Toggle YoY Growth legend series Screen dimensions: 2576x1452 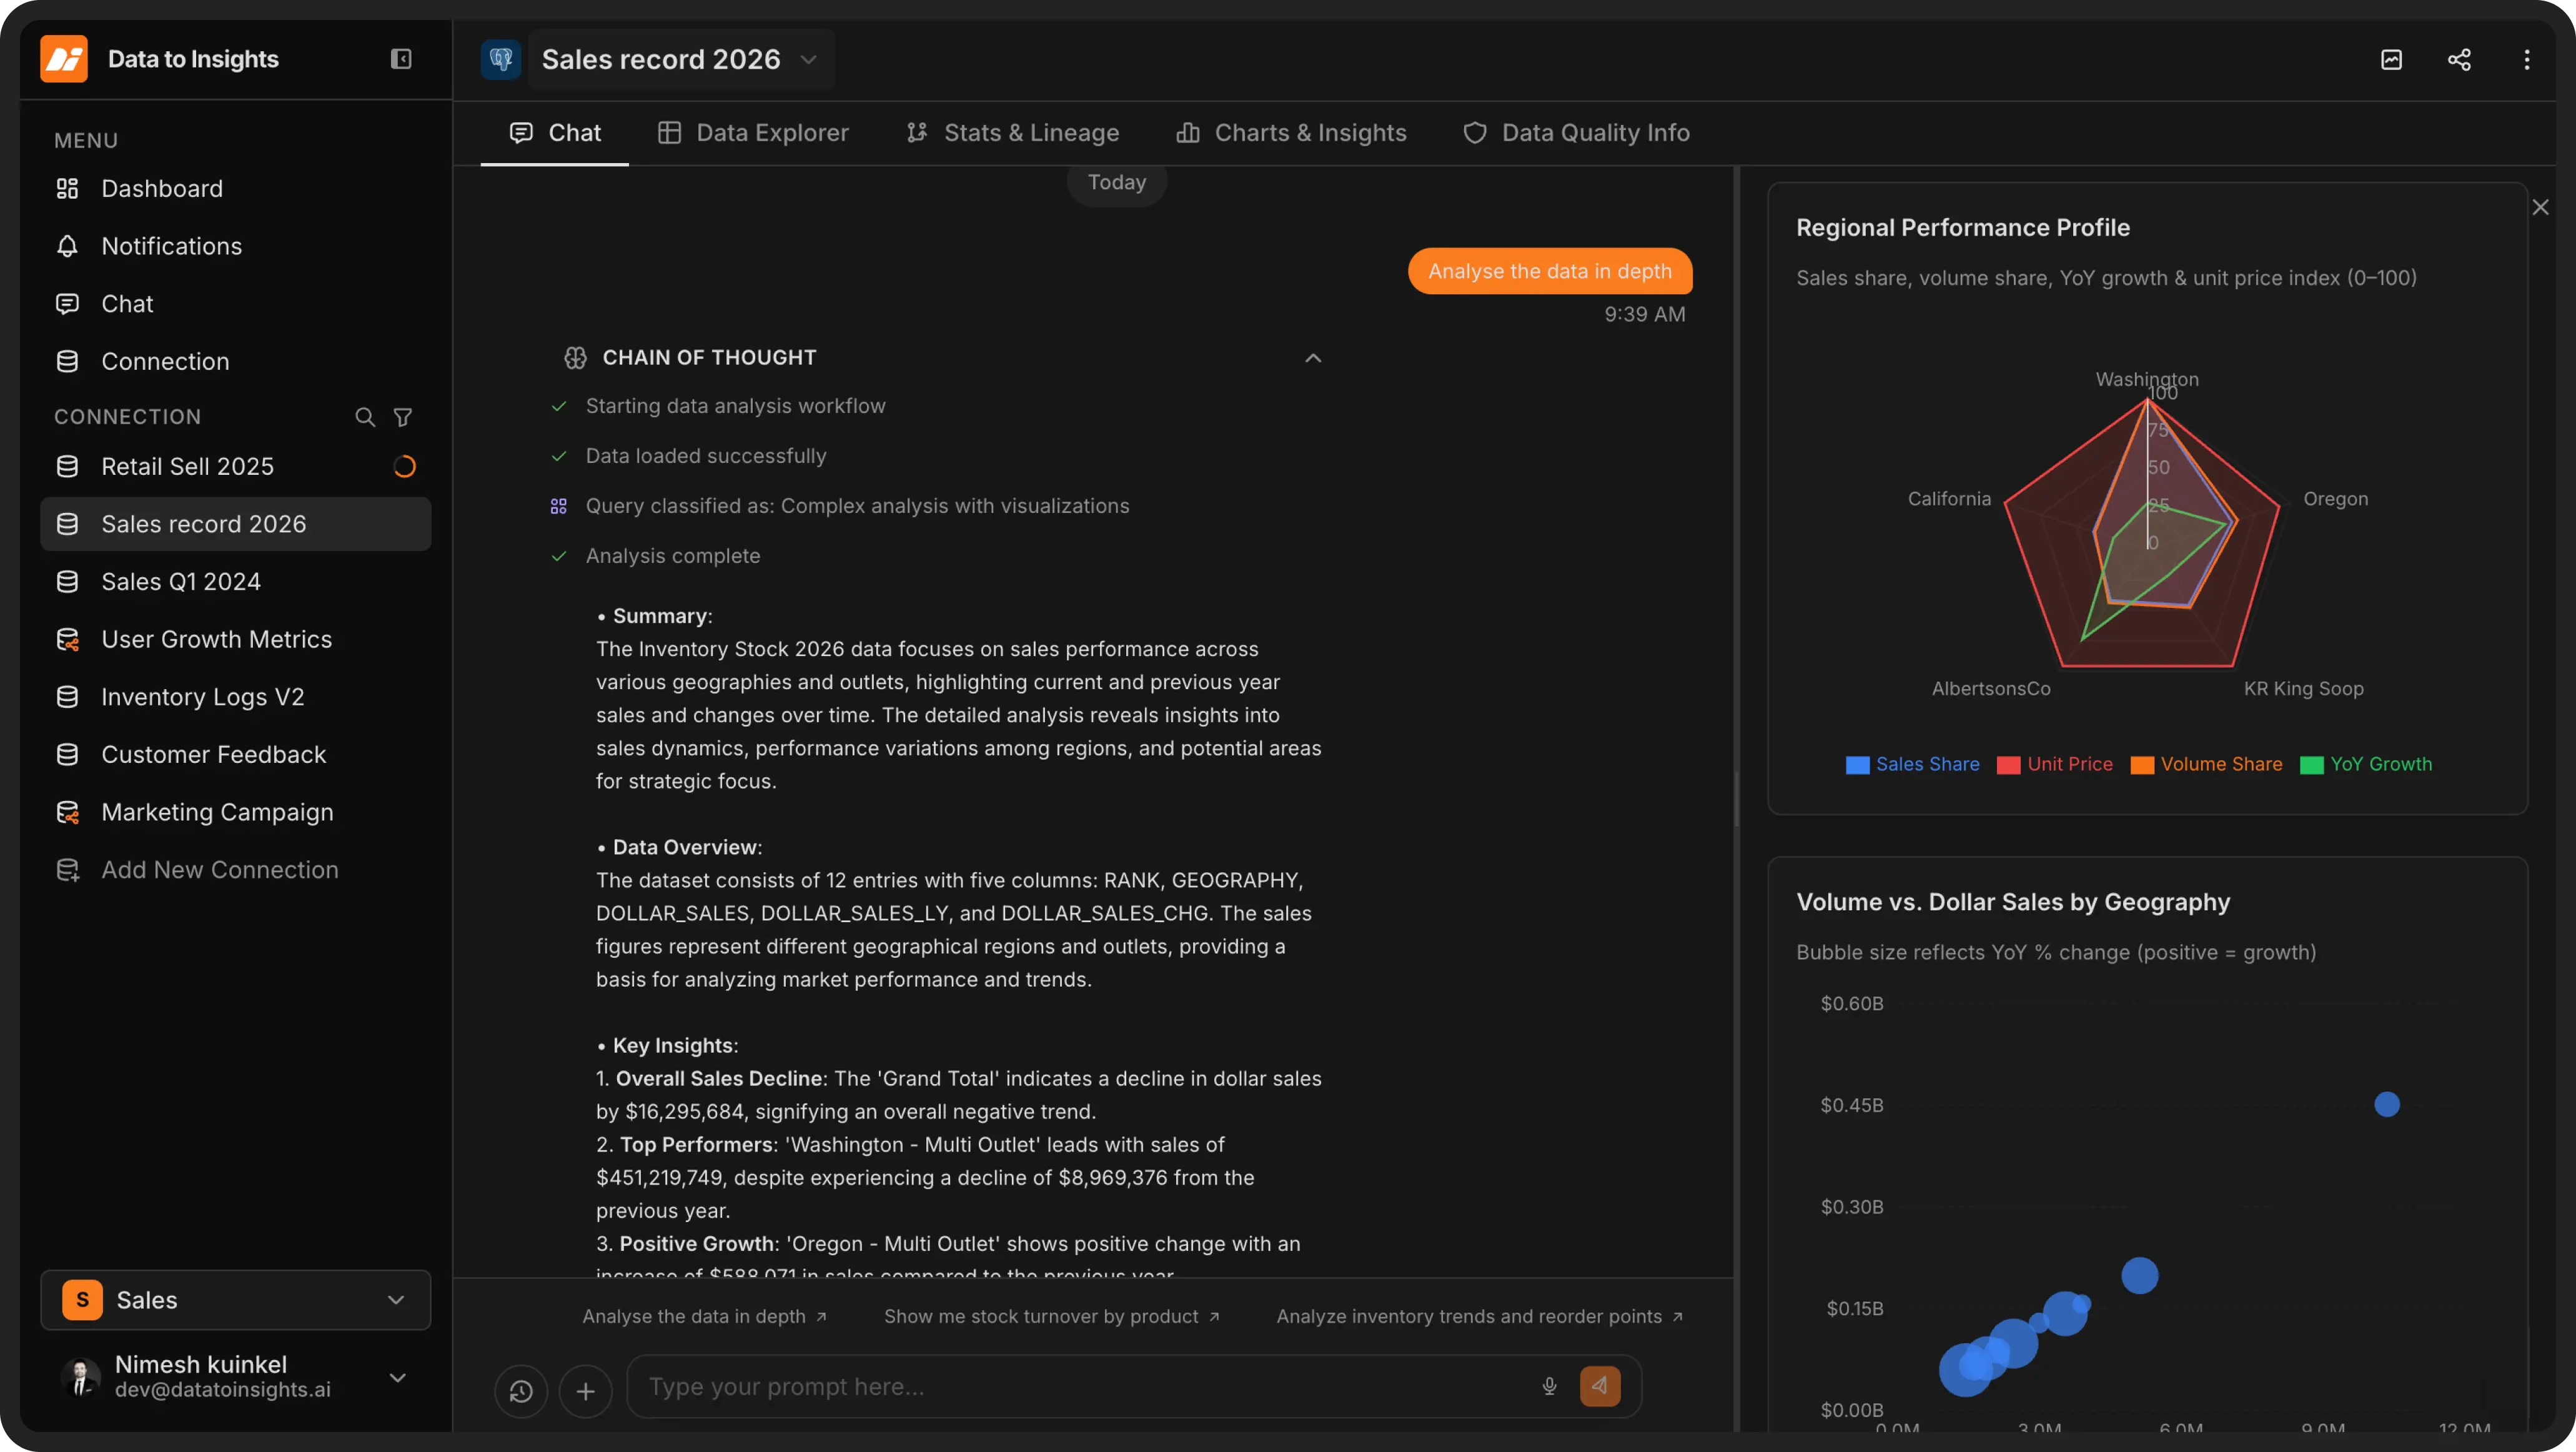point(2366,764)
